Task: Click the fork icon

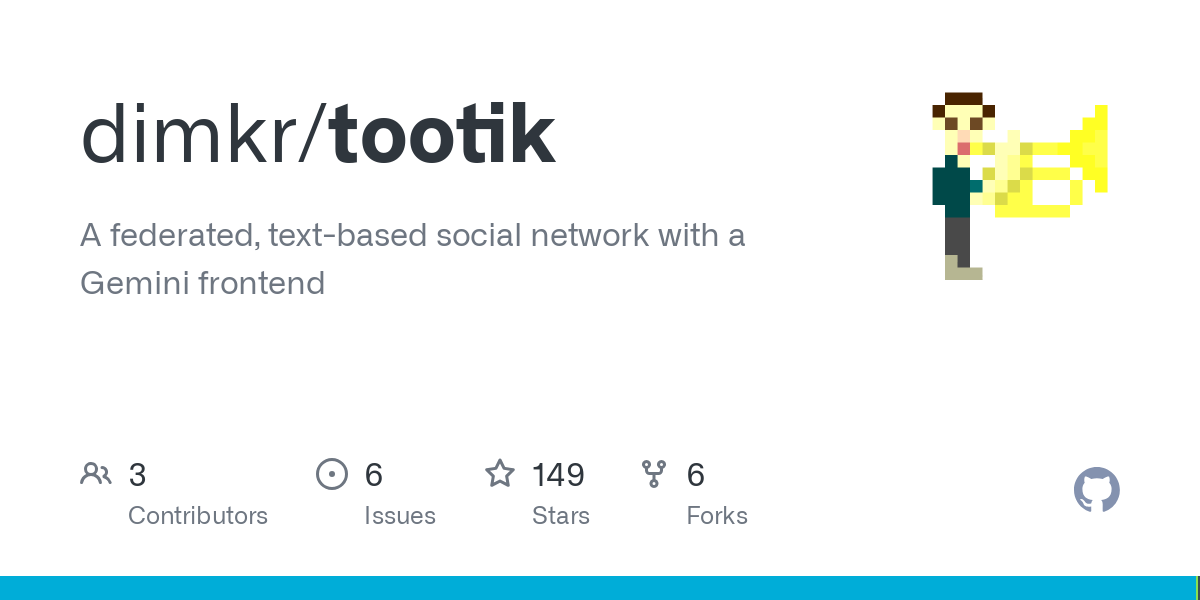Action: [x=654, y=474]
